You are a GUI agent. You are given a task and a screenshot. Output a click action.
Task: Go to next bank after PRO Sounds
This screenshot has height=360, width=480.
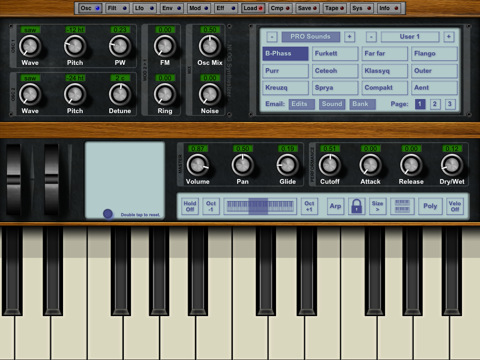coord(349,37)
